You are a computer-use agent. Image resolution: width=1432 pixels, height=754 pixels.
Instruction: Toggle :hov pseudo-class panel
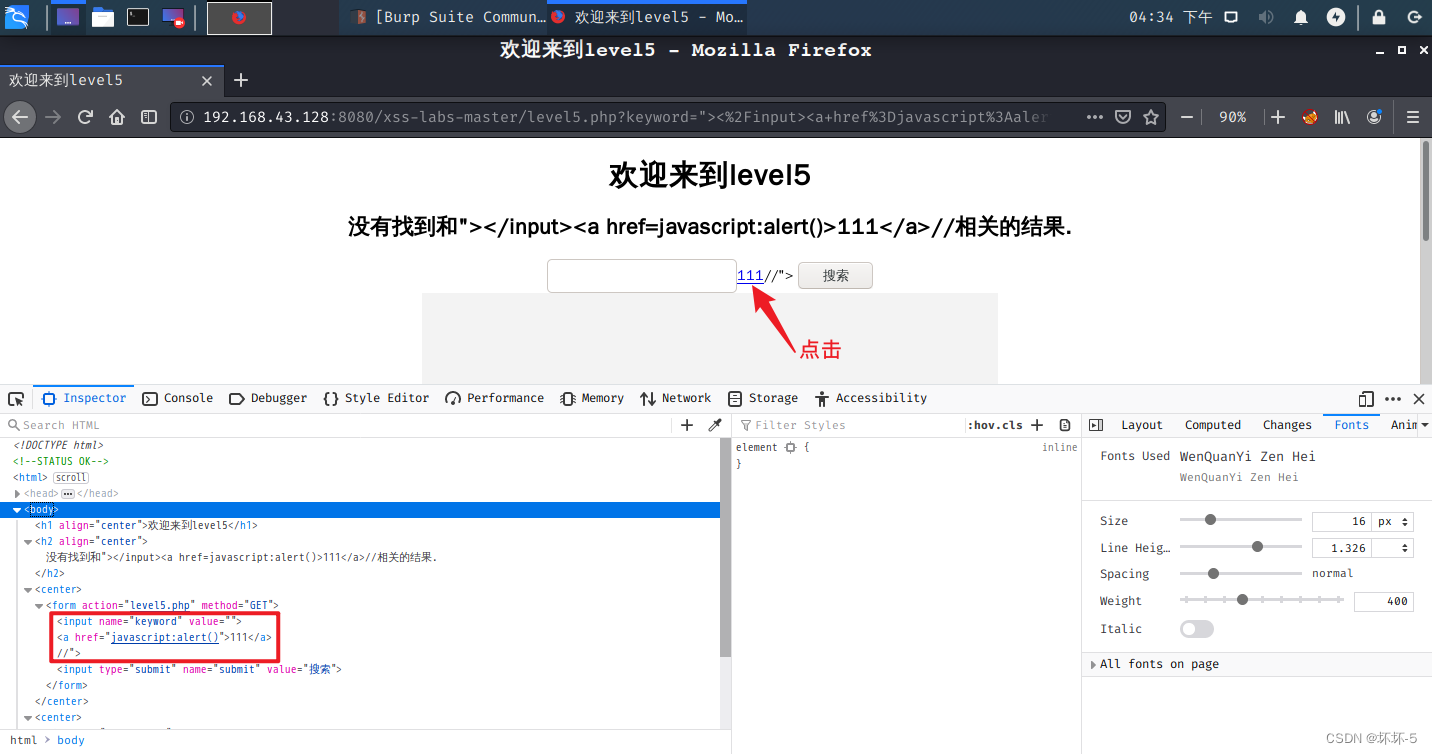tap(980, 425)
